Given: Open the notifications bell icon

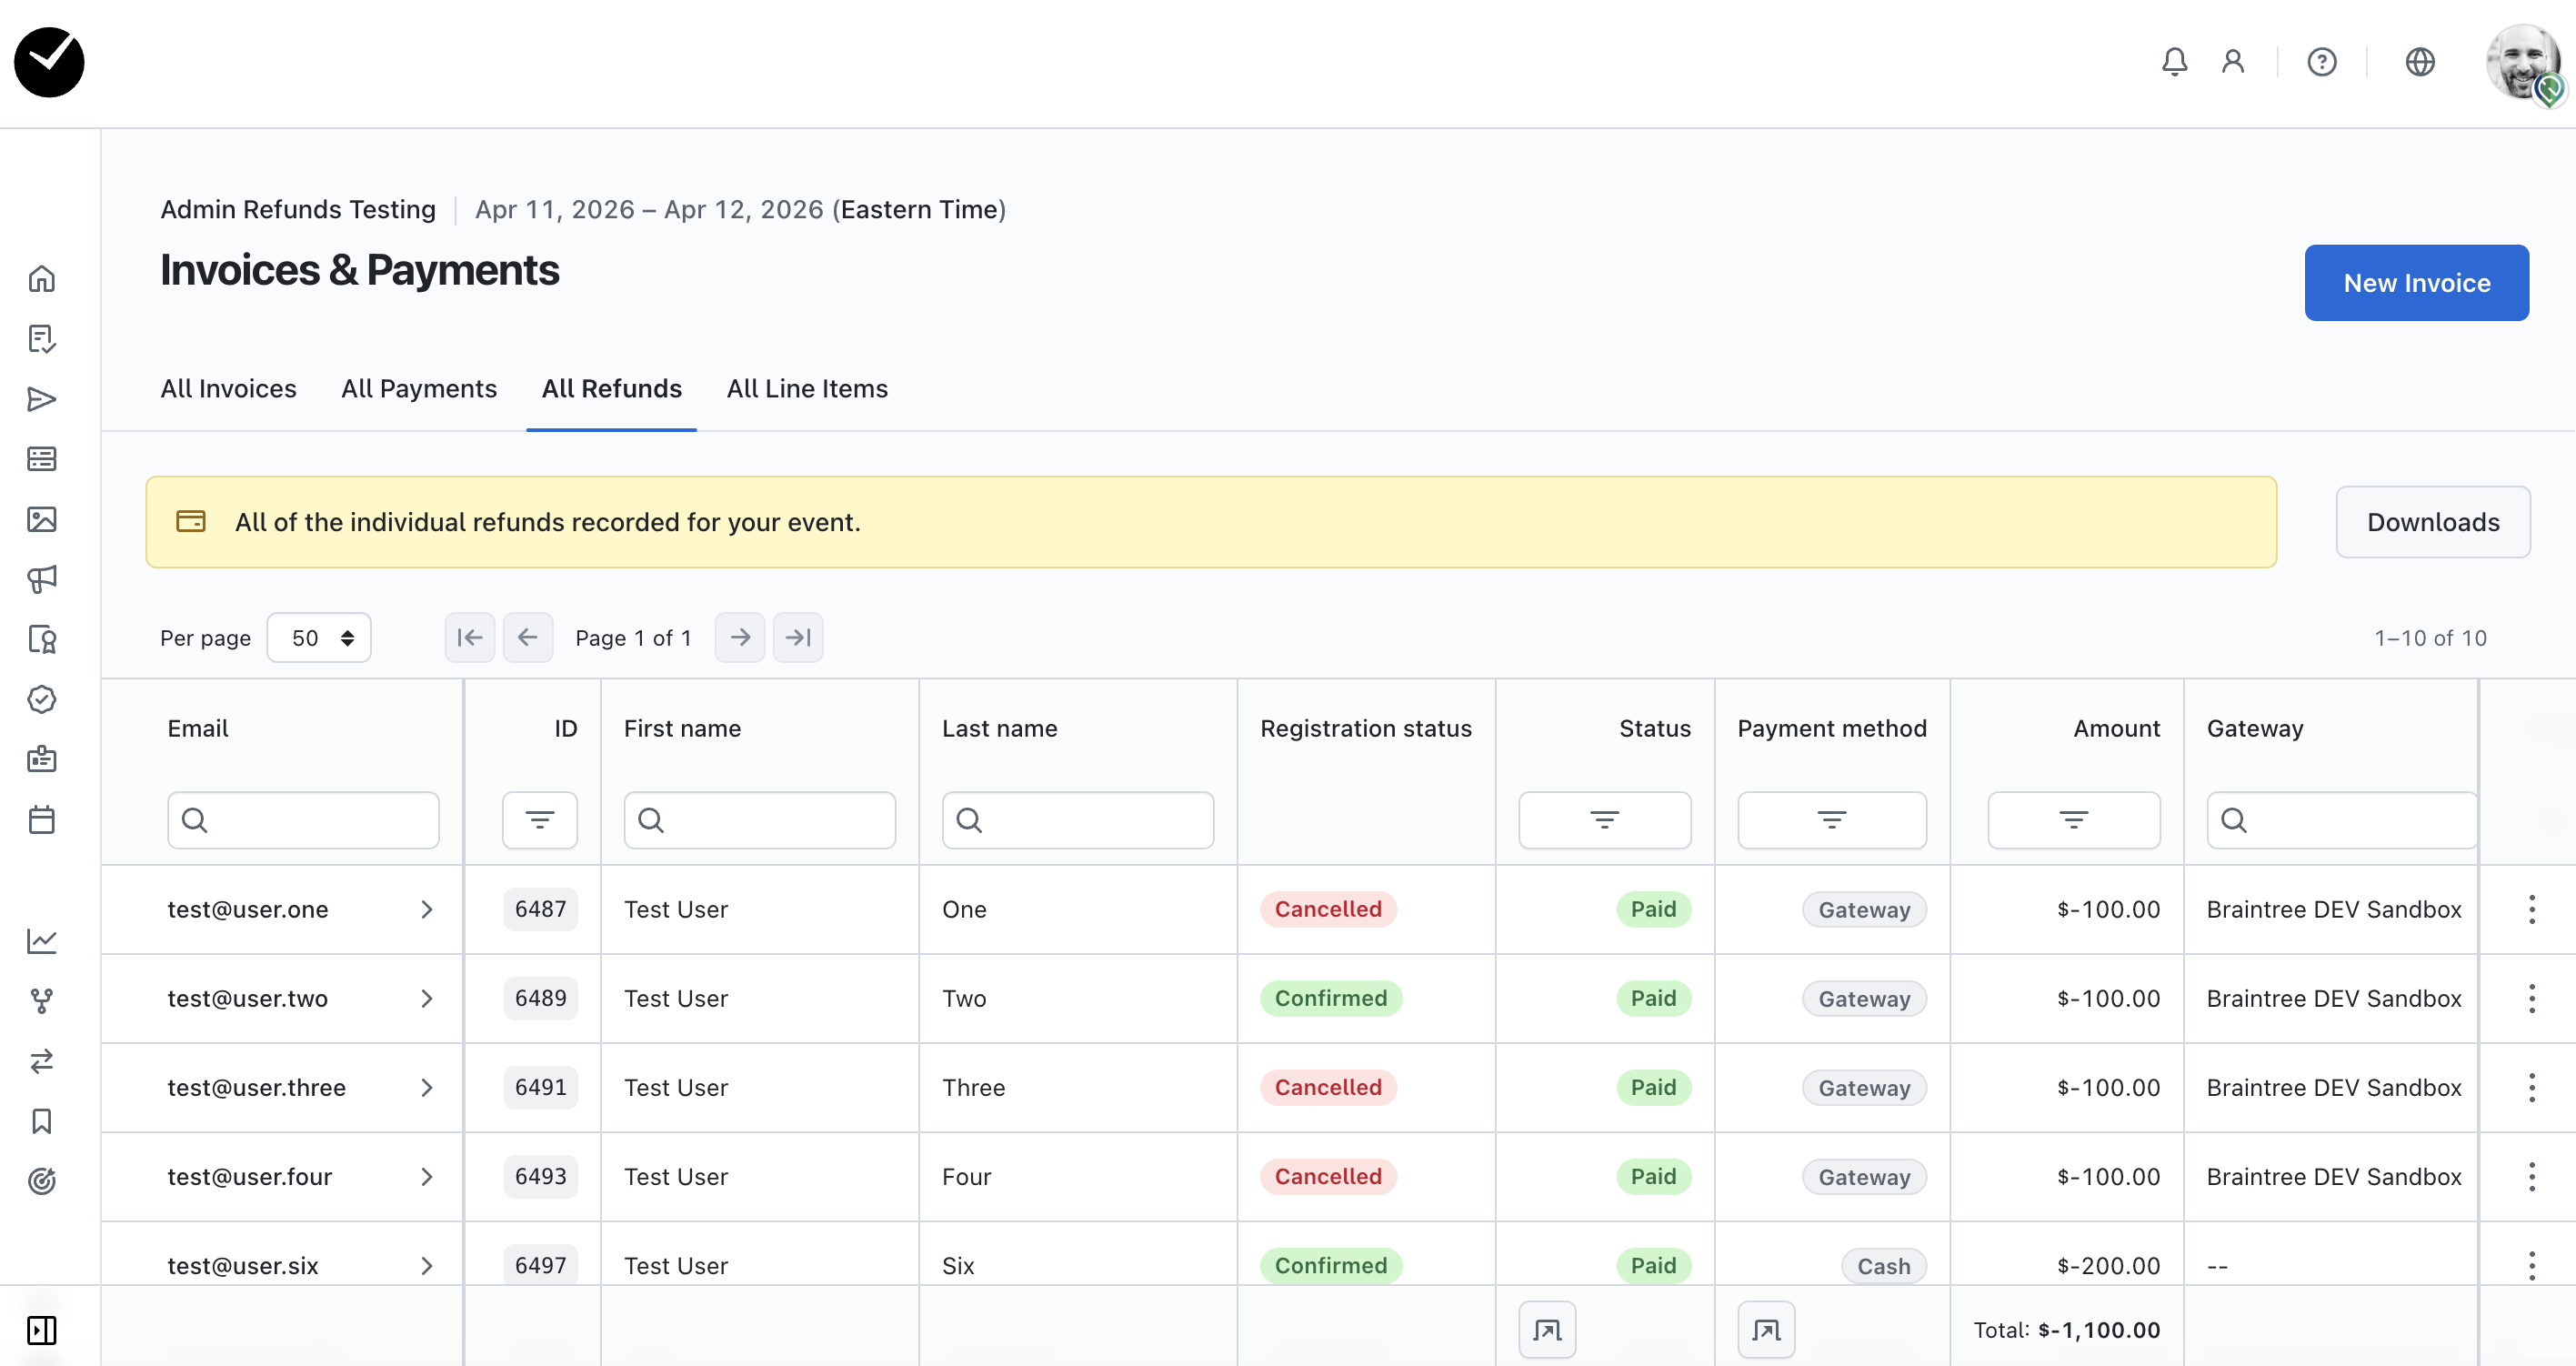Looking at the screenshot, I should click(2174, 62).
